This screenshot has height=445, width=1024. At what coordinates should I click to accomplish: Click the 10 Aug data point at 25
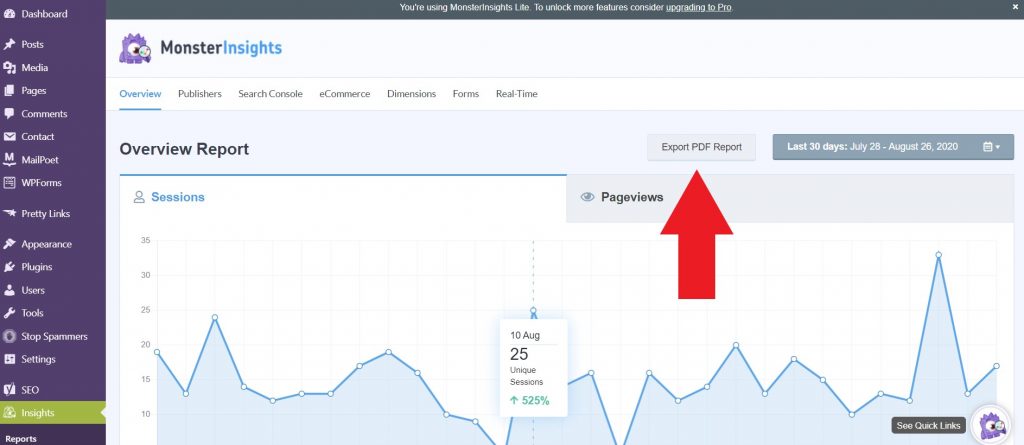pyautogui.click(x=533, y=310)
